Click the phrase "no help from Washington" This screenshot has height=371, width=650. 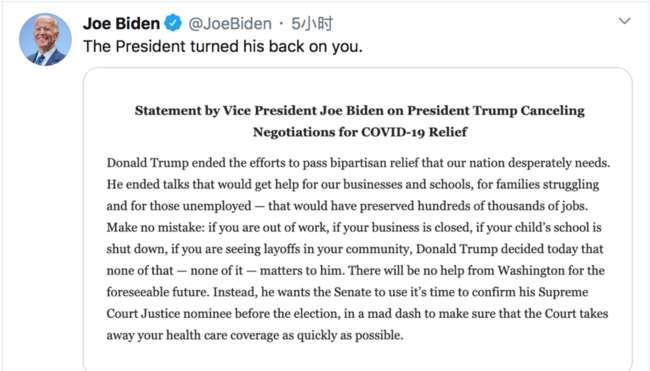(x=493, y=271)
